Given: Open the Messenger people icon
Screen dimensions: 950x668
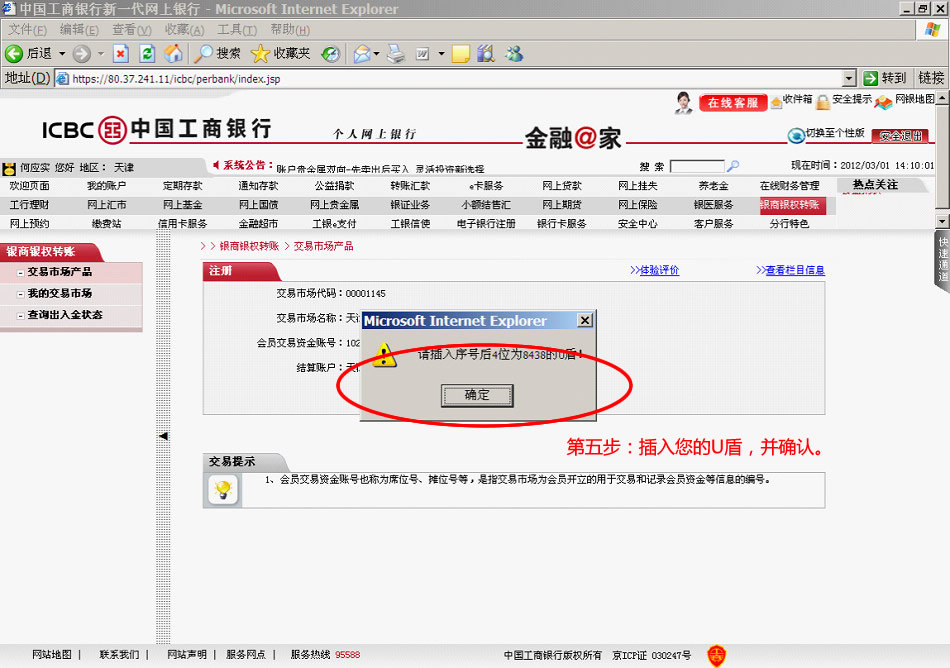Looking at the screenshot, I should pyautogui.click(x=514, y=54).
